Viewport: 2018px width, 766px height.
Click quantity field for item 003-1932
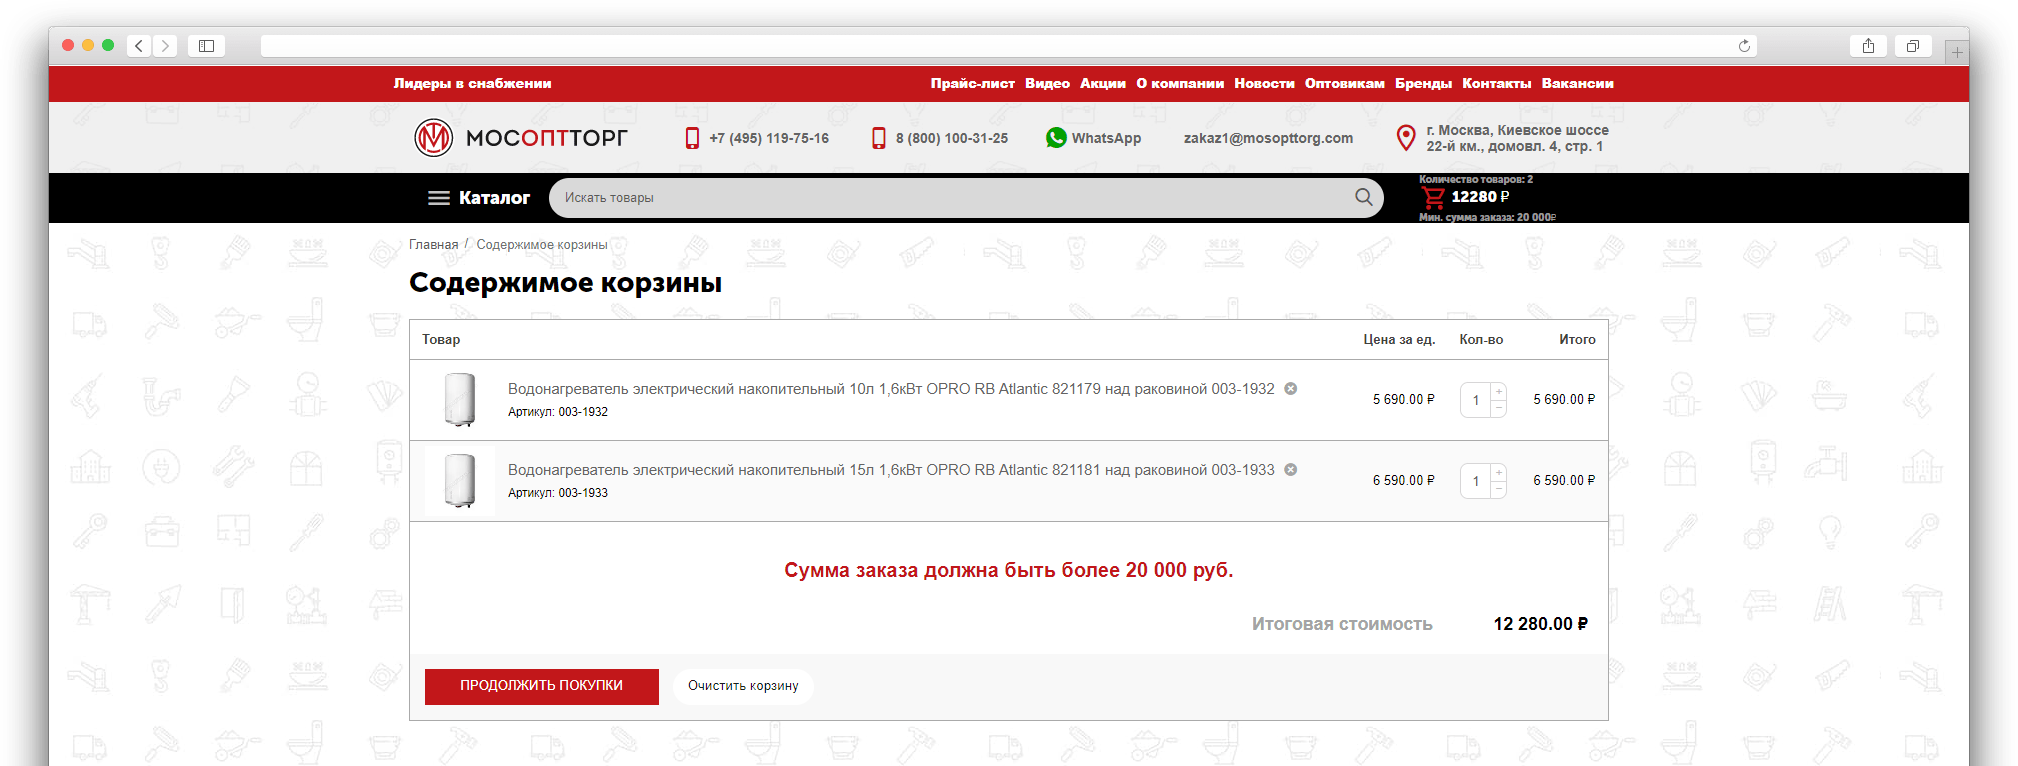pyautogui.click(x=1476, y=400)
